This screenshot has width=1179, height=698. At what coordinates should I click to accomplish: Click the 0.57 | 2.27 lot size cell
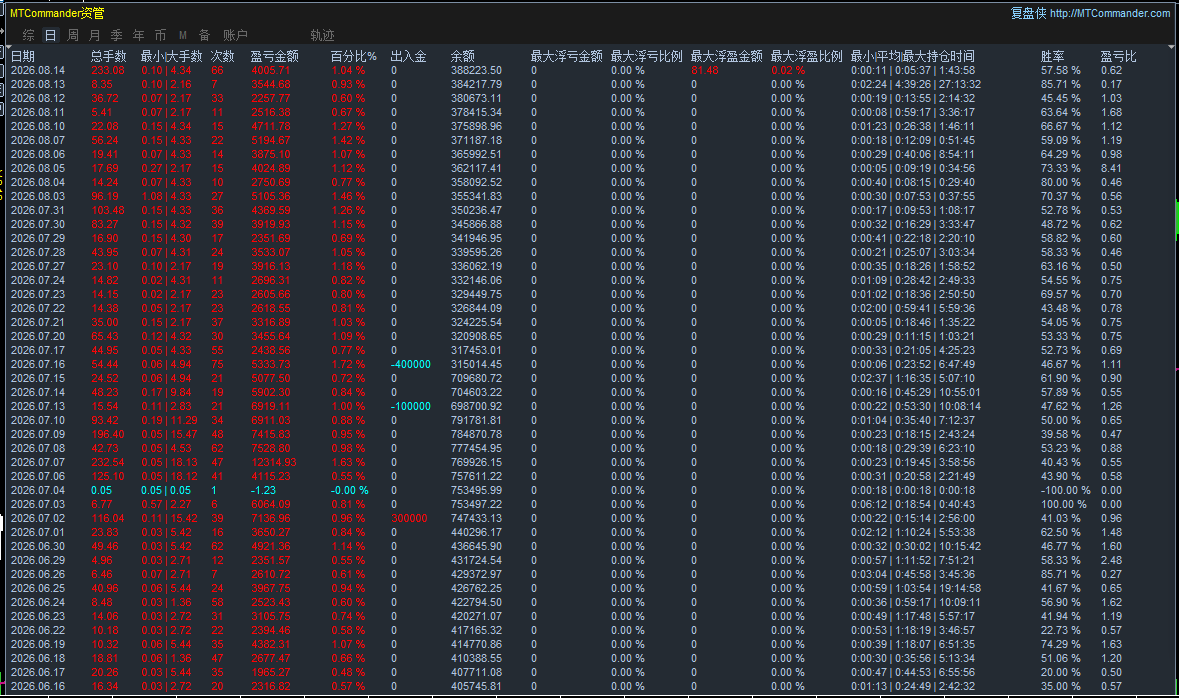(166, 505)
